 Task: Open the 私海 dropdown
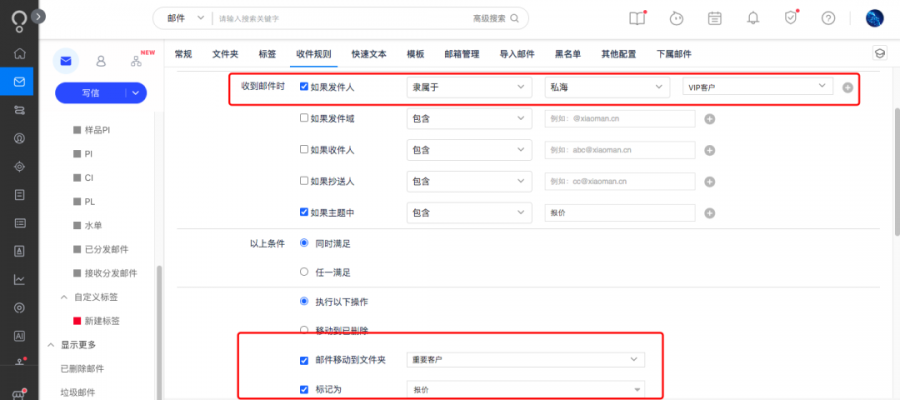point(604,88)
